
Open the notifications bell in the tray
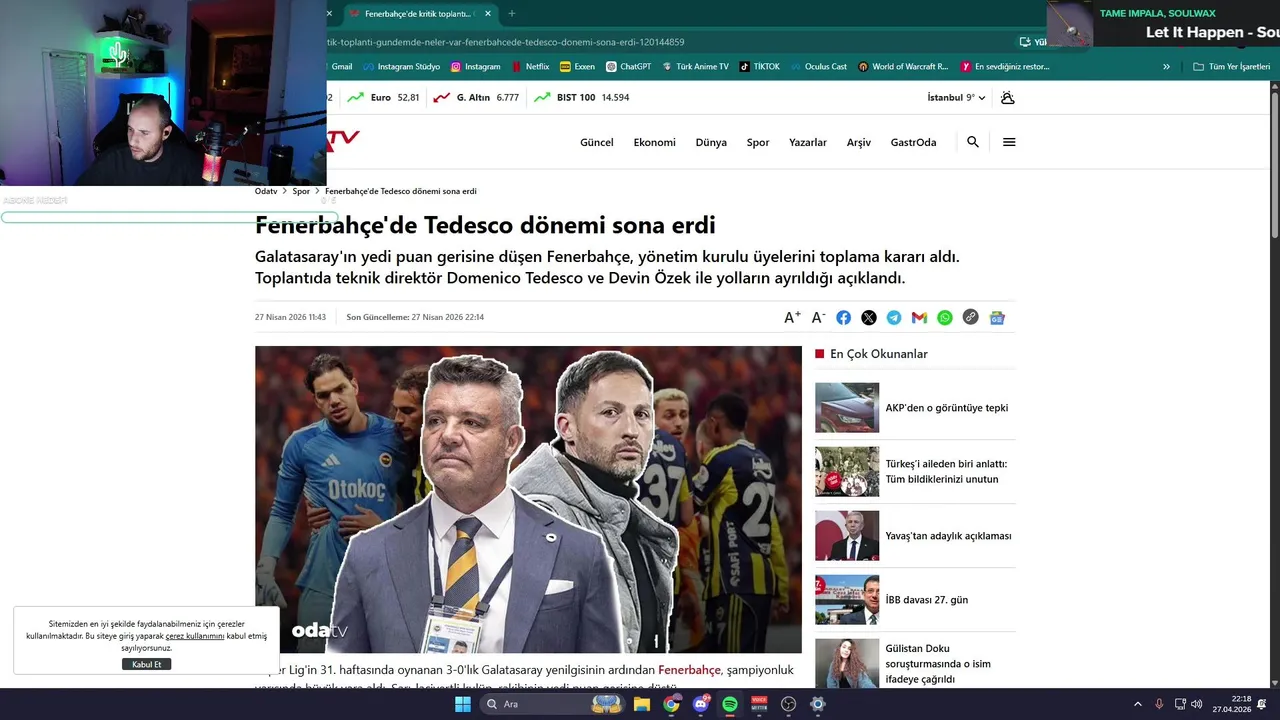(1263, 704)
